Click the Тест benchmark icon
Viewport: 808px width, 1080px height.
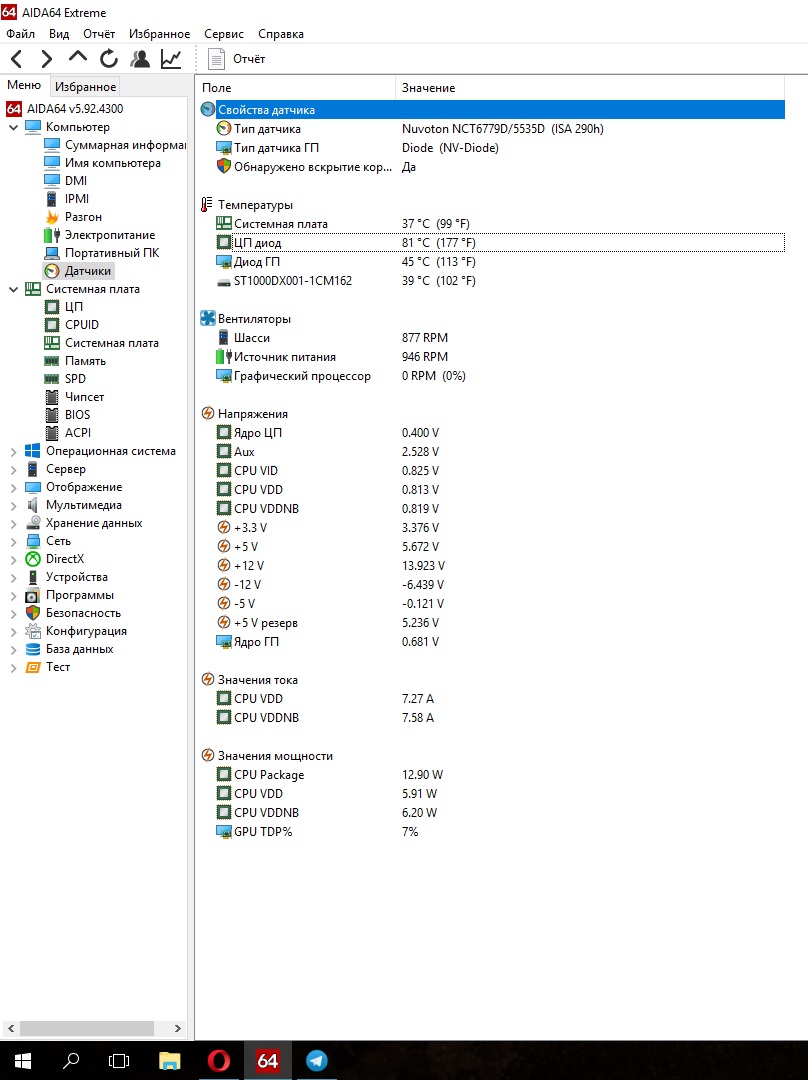pyautogui.click(x=32, y=667)
